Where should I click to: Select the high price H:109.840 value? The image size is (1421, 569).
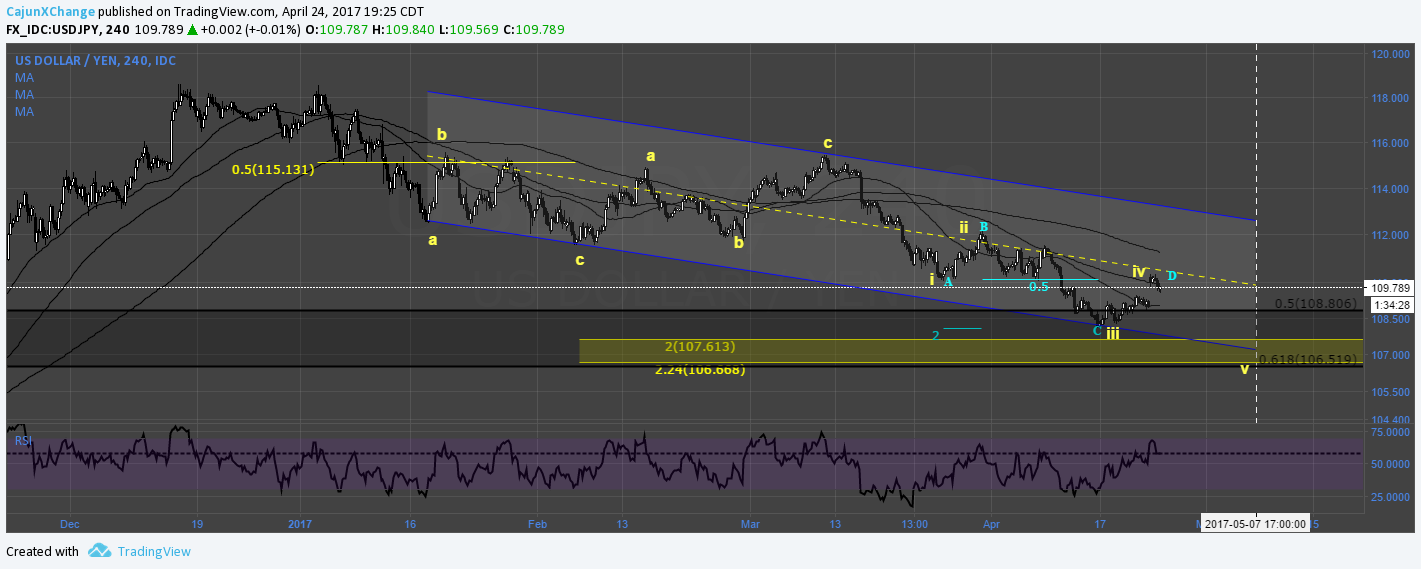[x=405, y=30]
